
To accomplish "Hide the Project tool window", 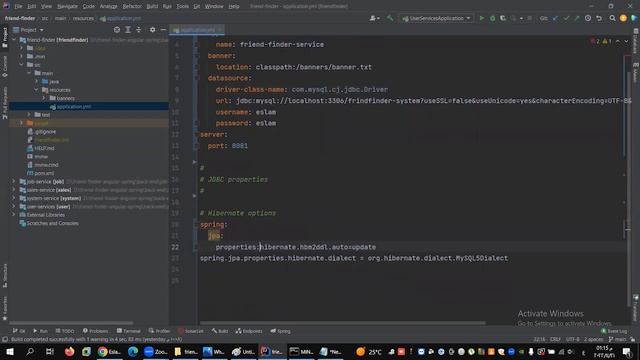I will pos(163,30).
